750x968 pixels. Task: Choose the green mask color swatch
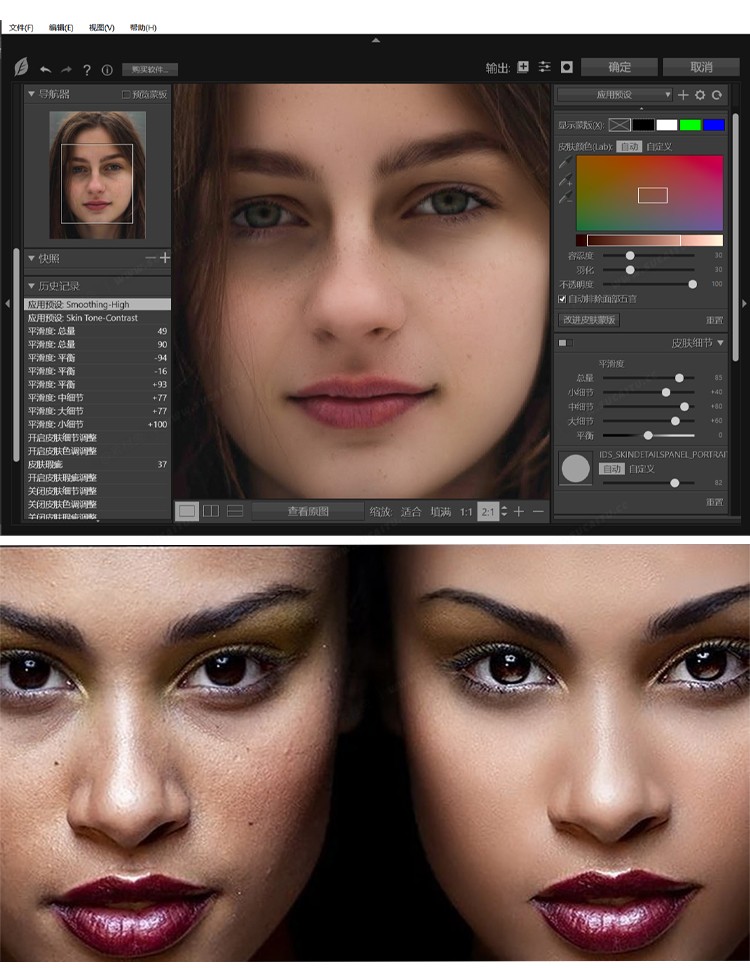[x=690, y=125]
